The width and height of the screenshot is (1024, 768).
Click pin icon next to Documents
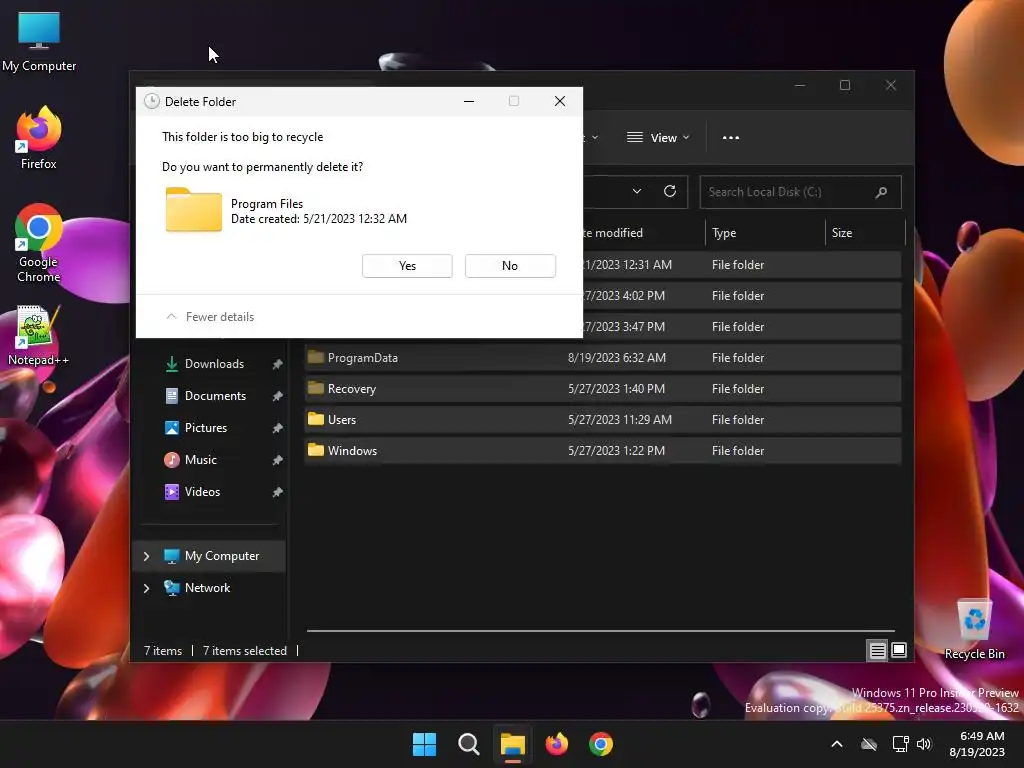click(x=278, y=396)
